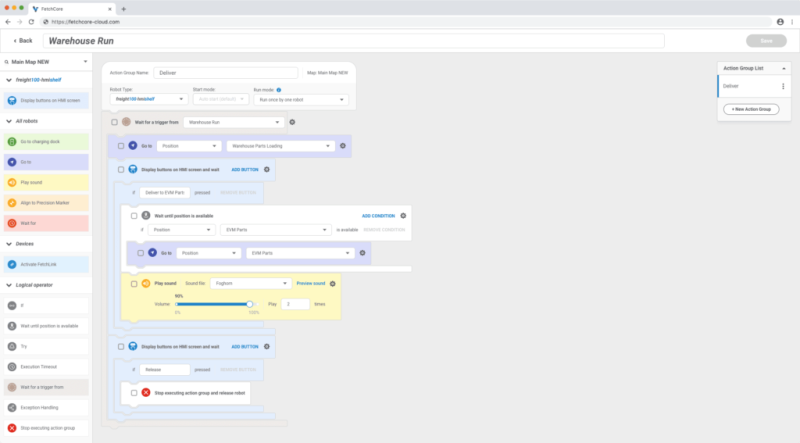The width and height of the screenshot is (800, 443).
Task: Open the Robot Type dropdown
Action: coord(148,100)
